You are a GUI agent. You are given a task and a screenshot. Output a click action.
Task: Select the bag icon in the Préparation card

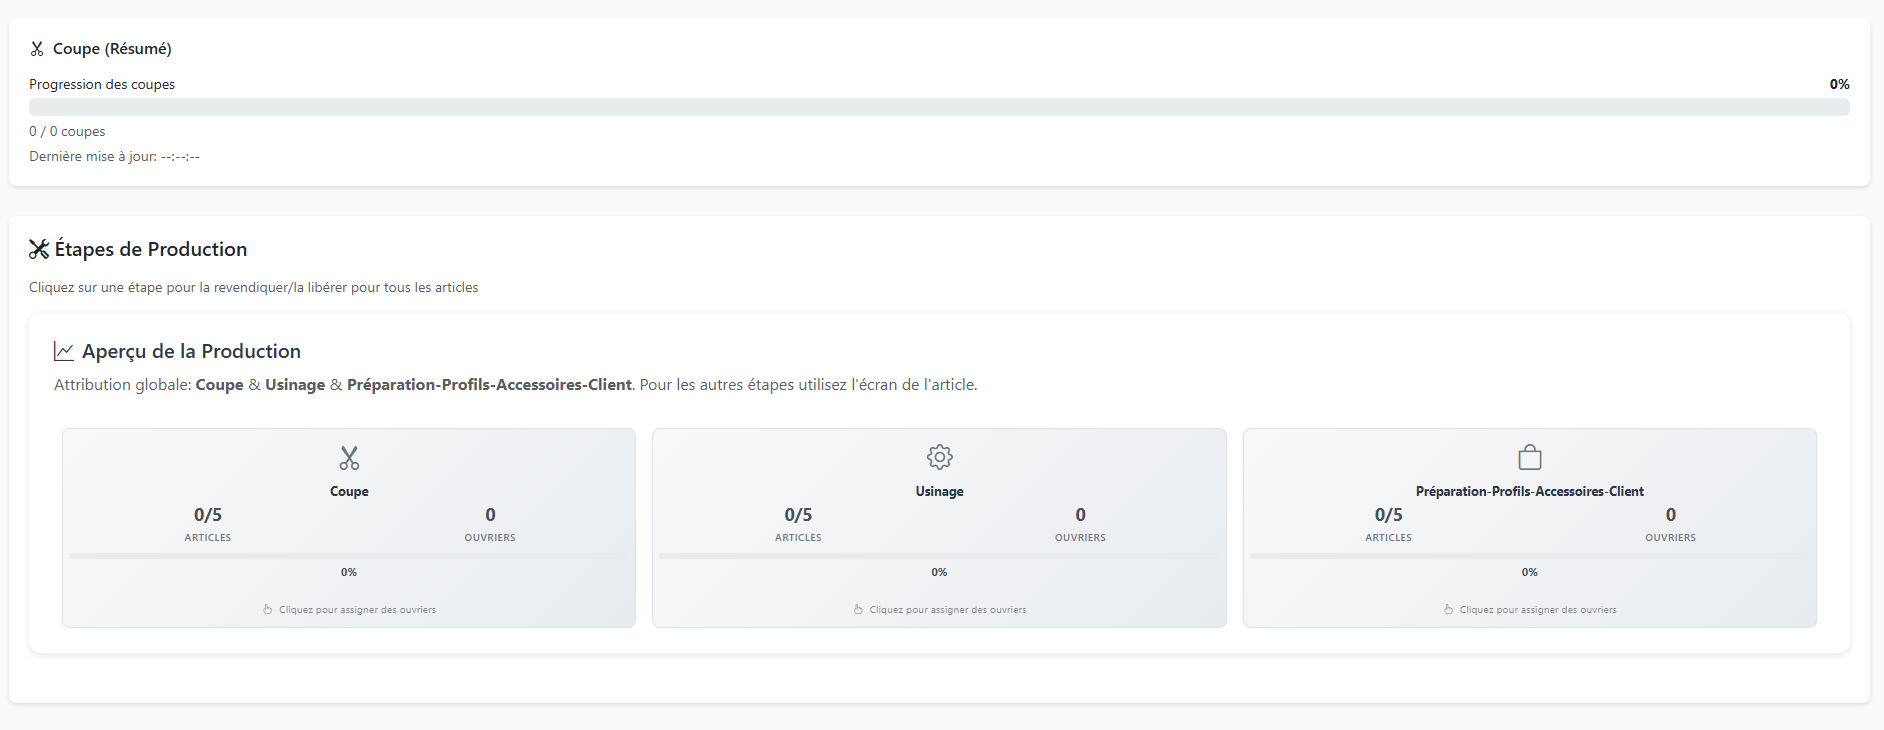[1529, 457]
